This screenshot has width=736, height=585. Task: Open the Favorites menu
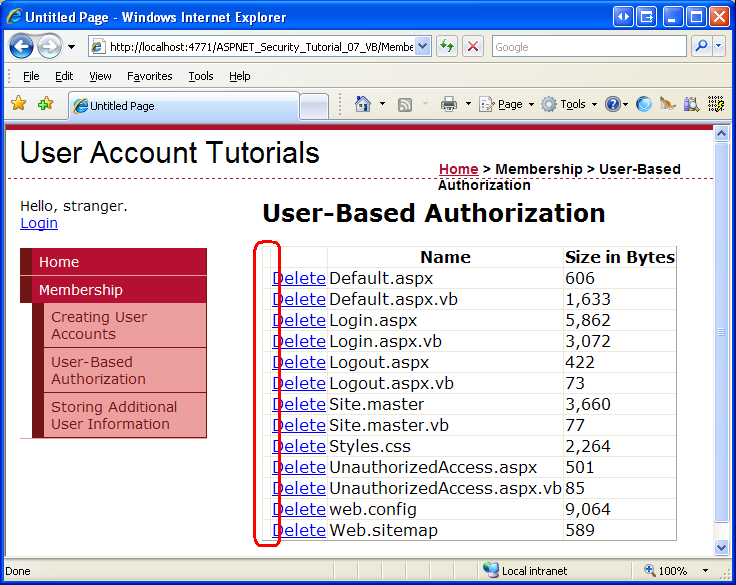150,76
